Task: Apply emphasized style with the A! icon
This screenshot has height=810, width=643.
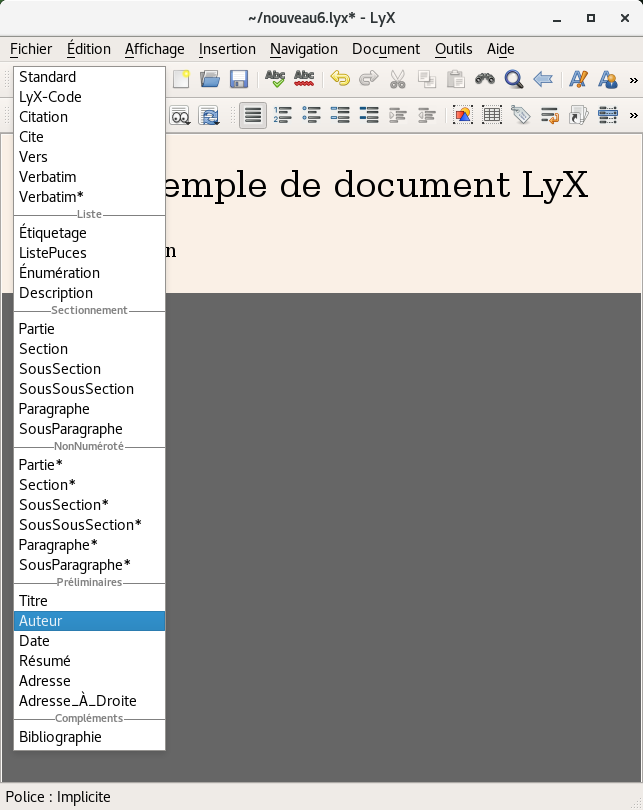Action: [x=578, y=79]
